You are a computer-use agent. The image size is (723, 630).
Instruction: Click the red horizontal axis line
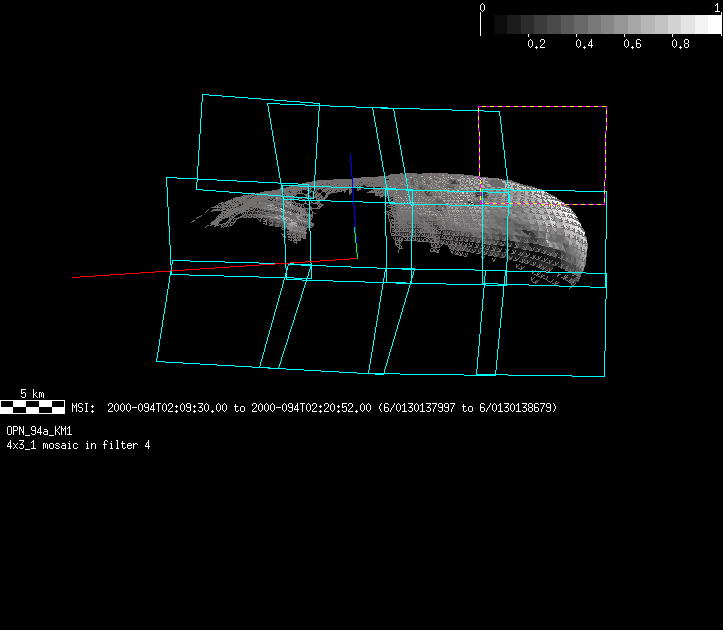[x=200, y=267]
